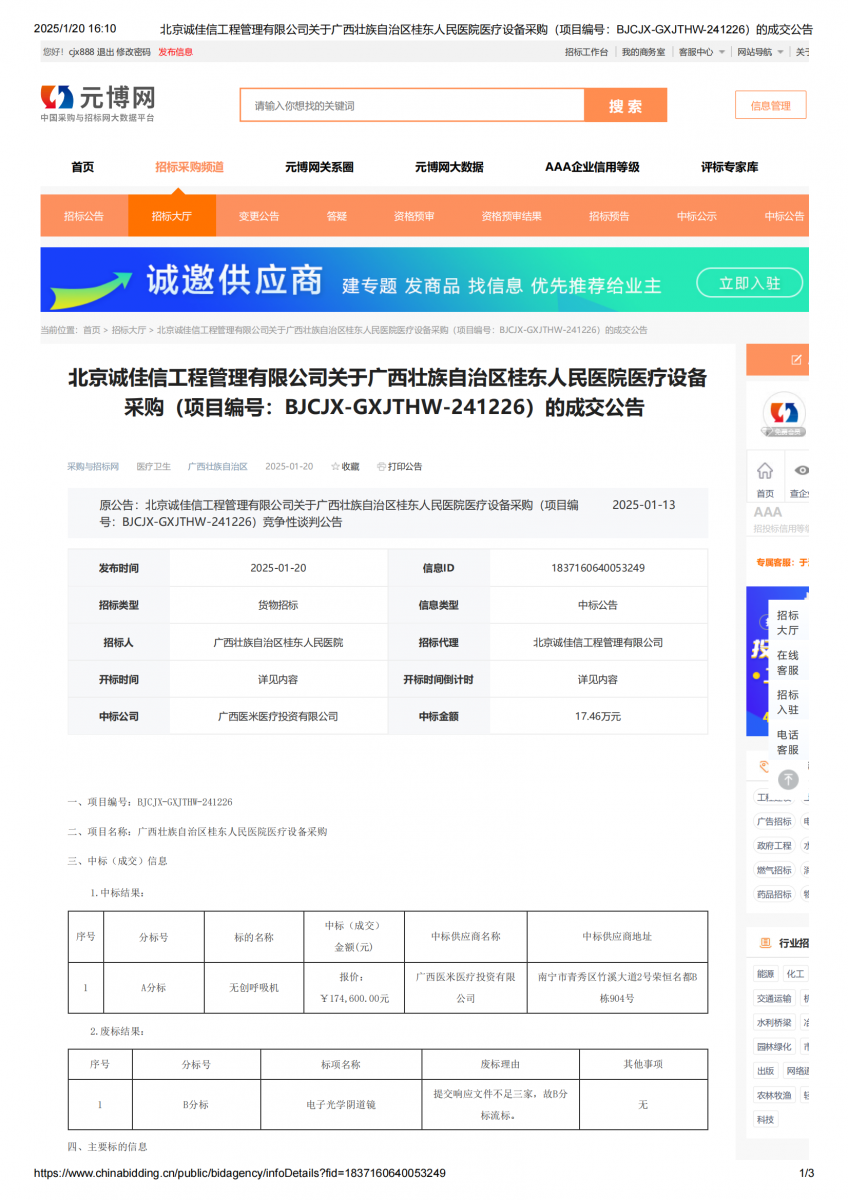Switch to the 变更公告 tab
The width and height of the screenshot is (848, 1200).
click(259, 216)
